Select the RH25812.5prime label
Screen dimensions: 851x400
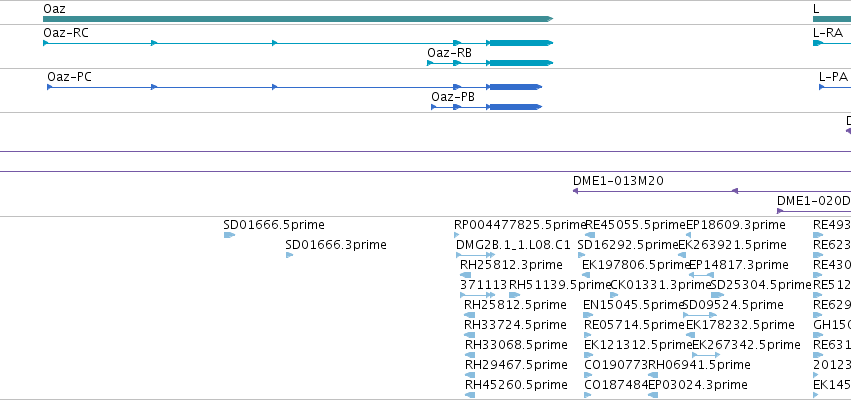tap(515, 304)
